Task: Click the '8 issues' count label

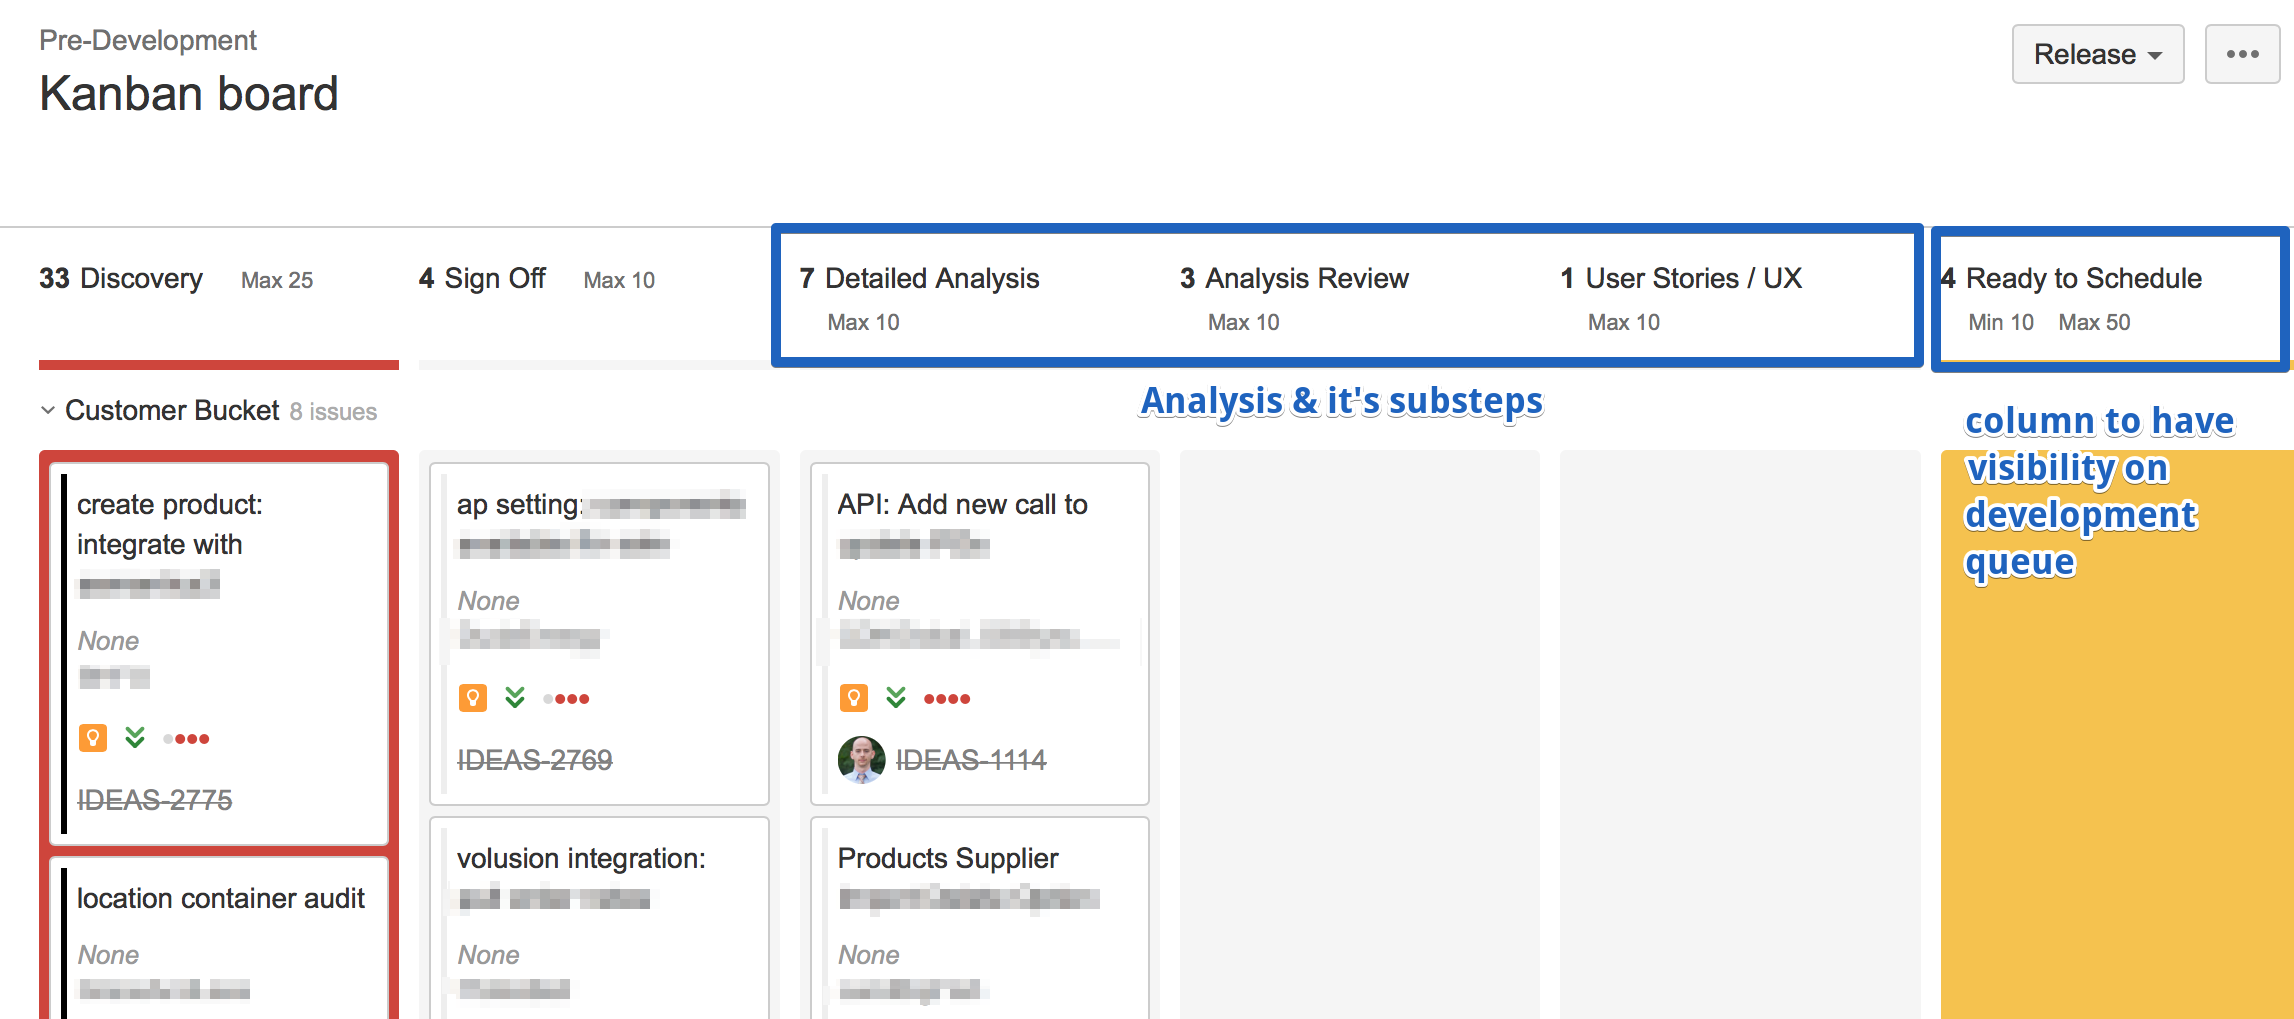Action: [333, 412]
